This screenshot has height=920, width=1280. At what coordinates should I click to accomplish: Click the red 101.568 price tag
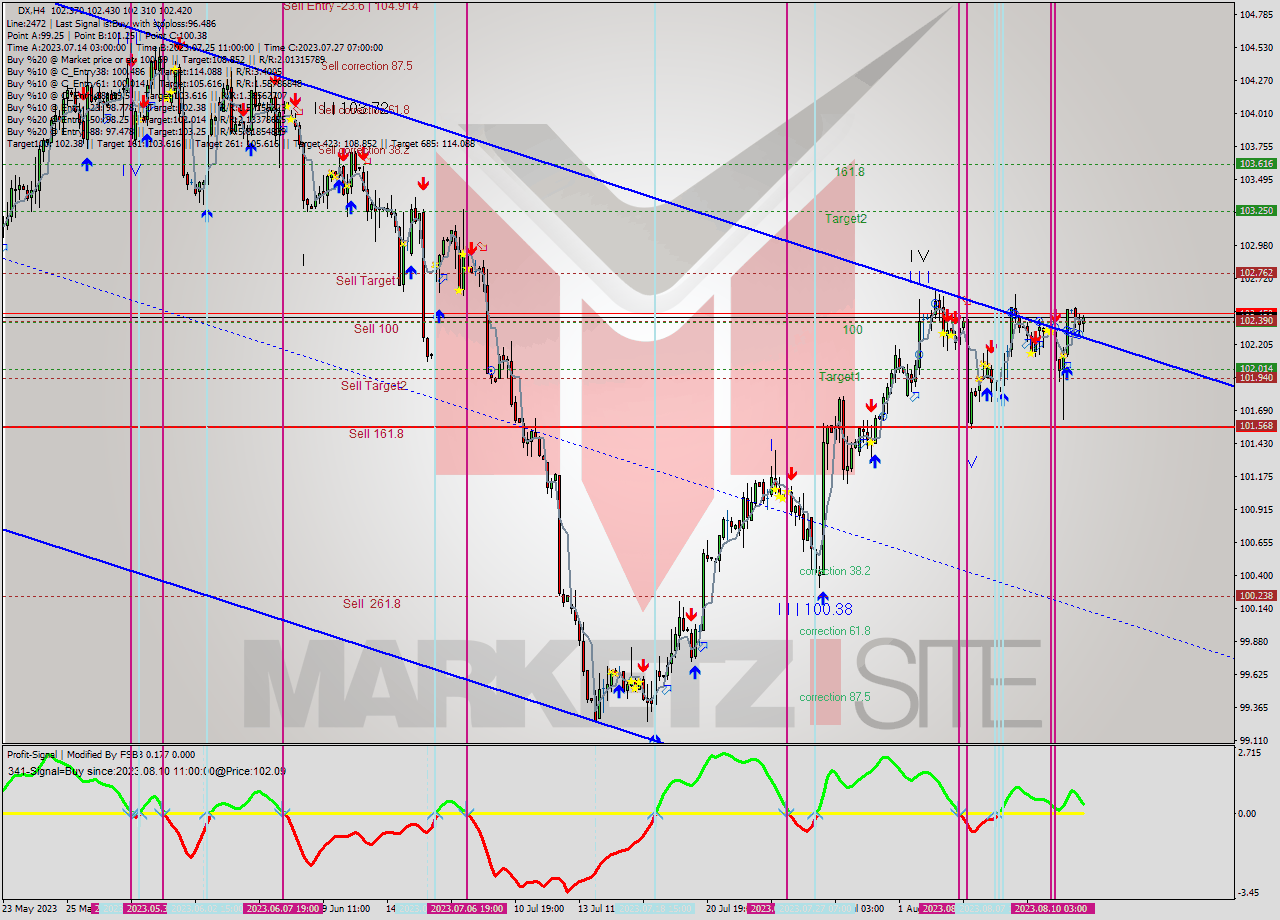1256,426
